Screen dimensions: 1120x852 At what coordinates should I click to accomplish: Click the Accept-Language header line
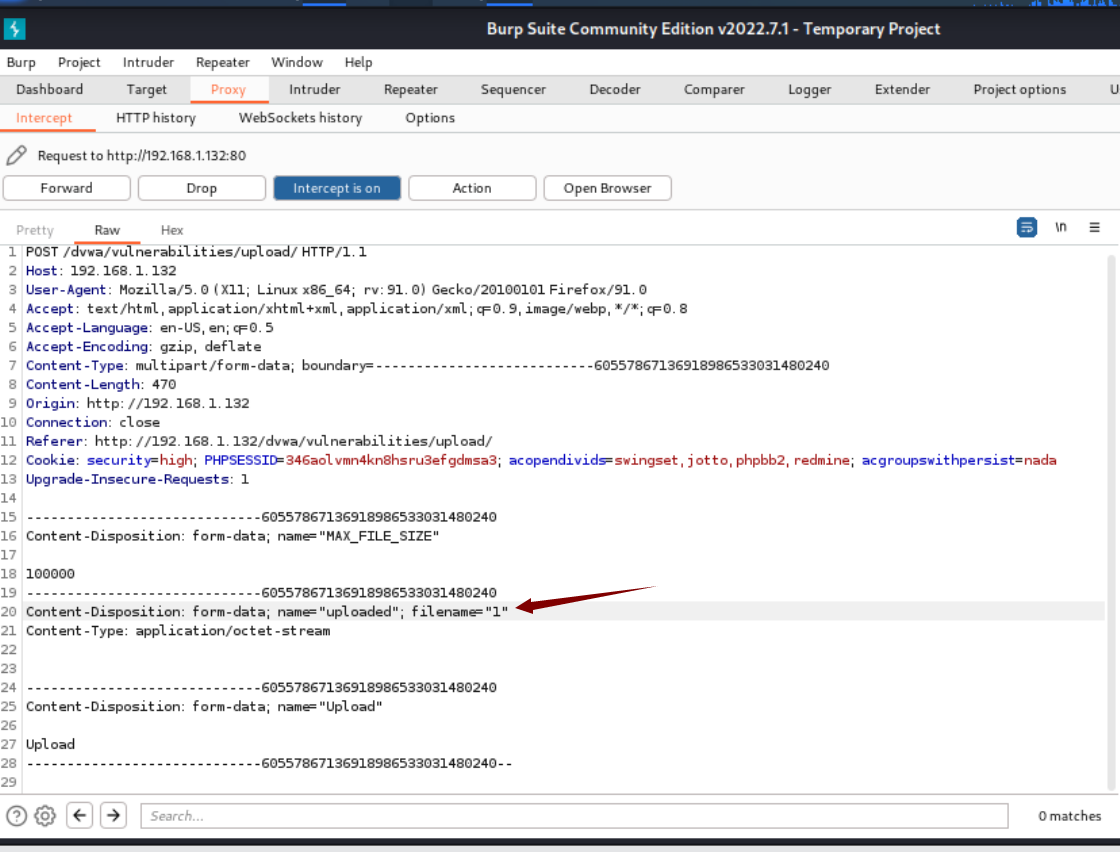(x=149, y=328)
